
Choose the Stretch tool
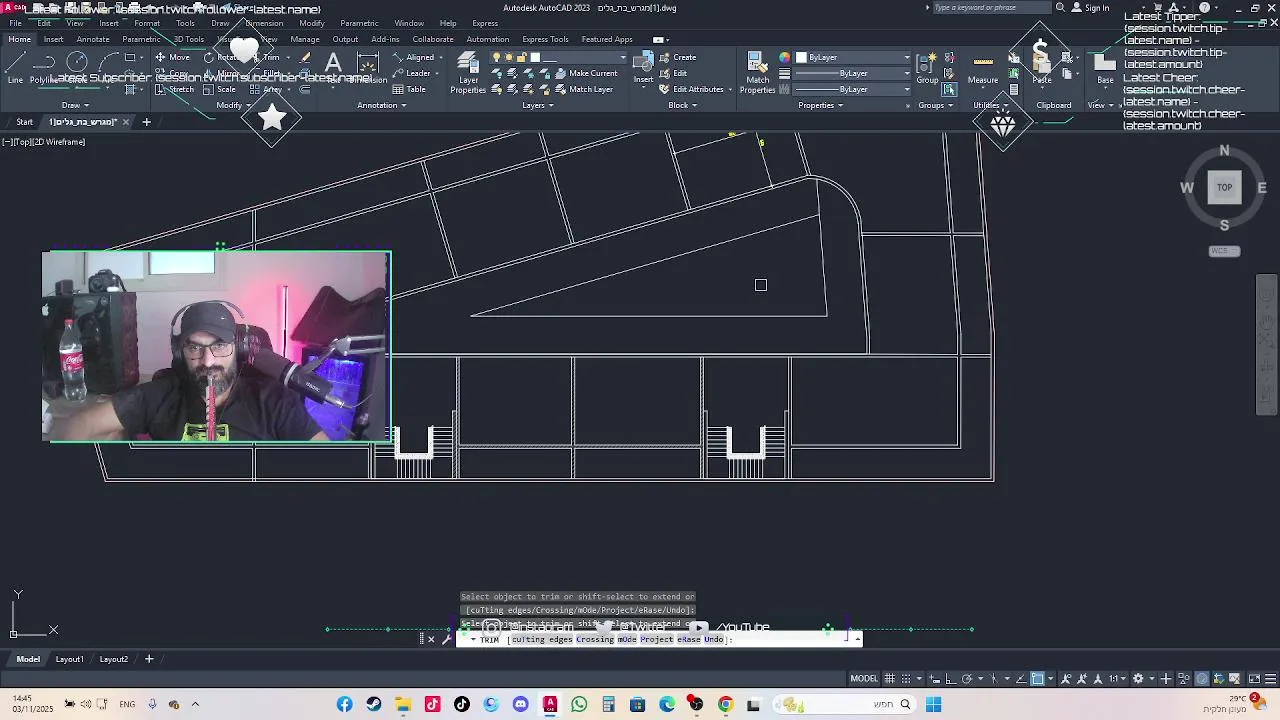174,89
